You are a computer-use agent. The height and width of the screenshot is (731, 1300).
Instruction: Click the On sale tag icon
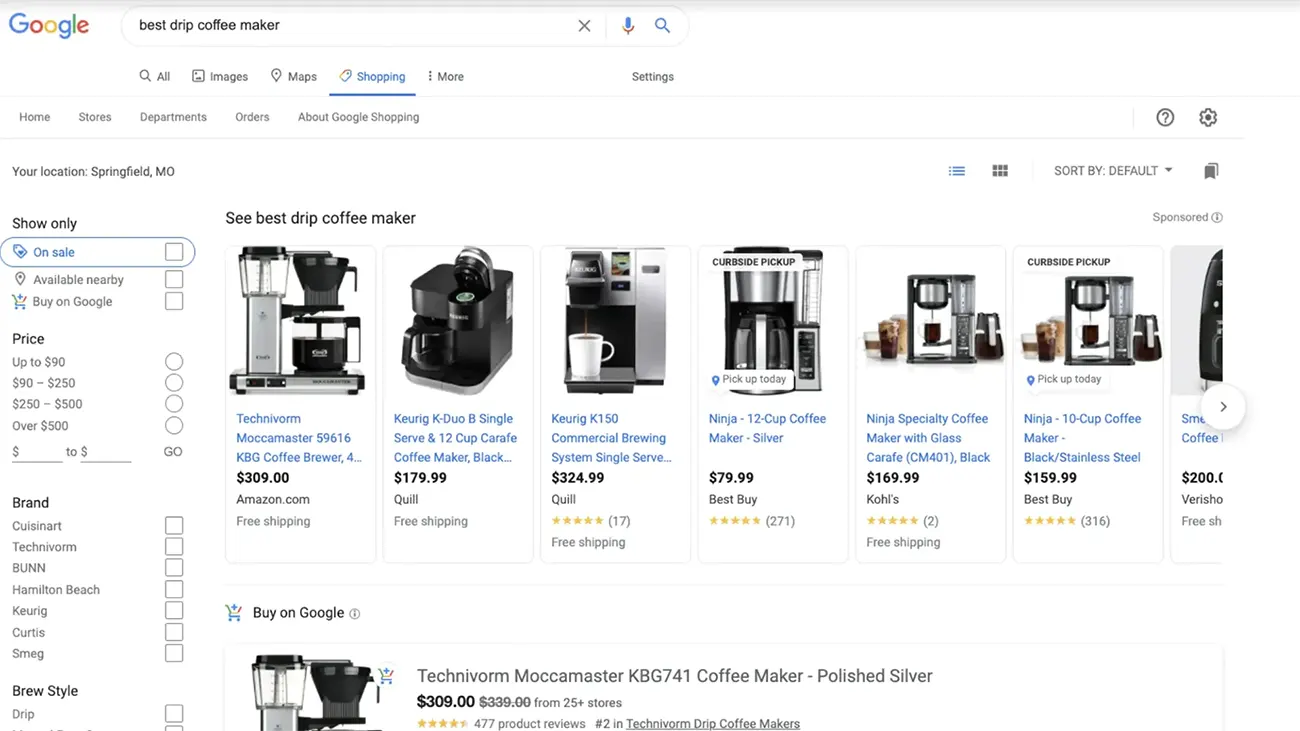[x=20, y=252]
